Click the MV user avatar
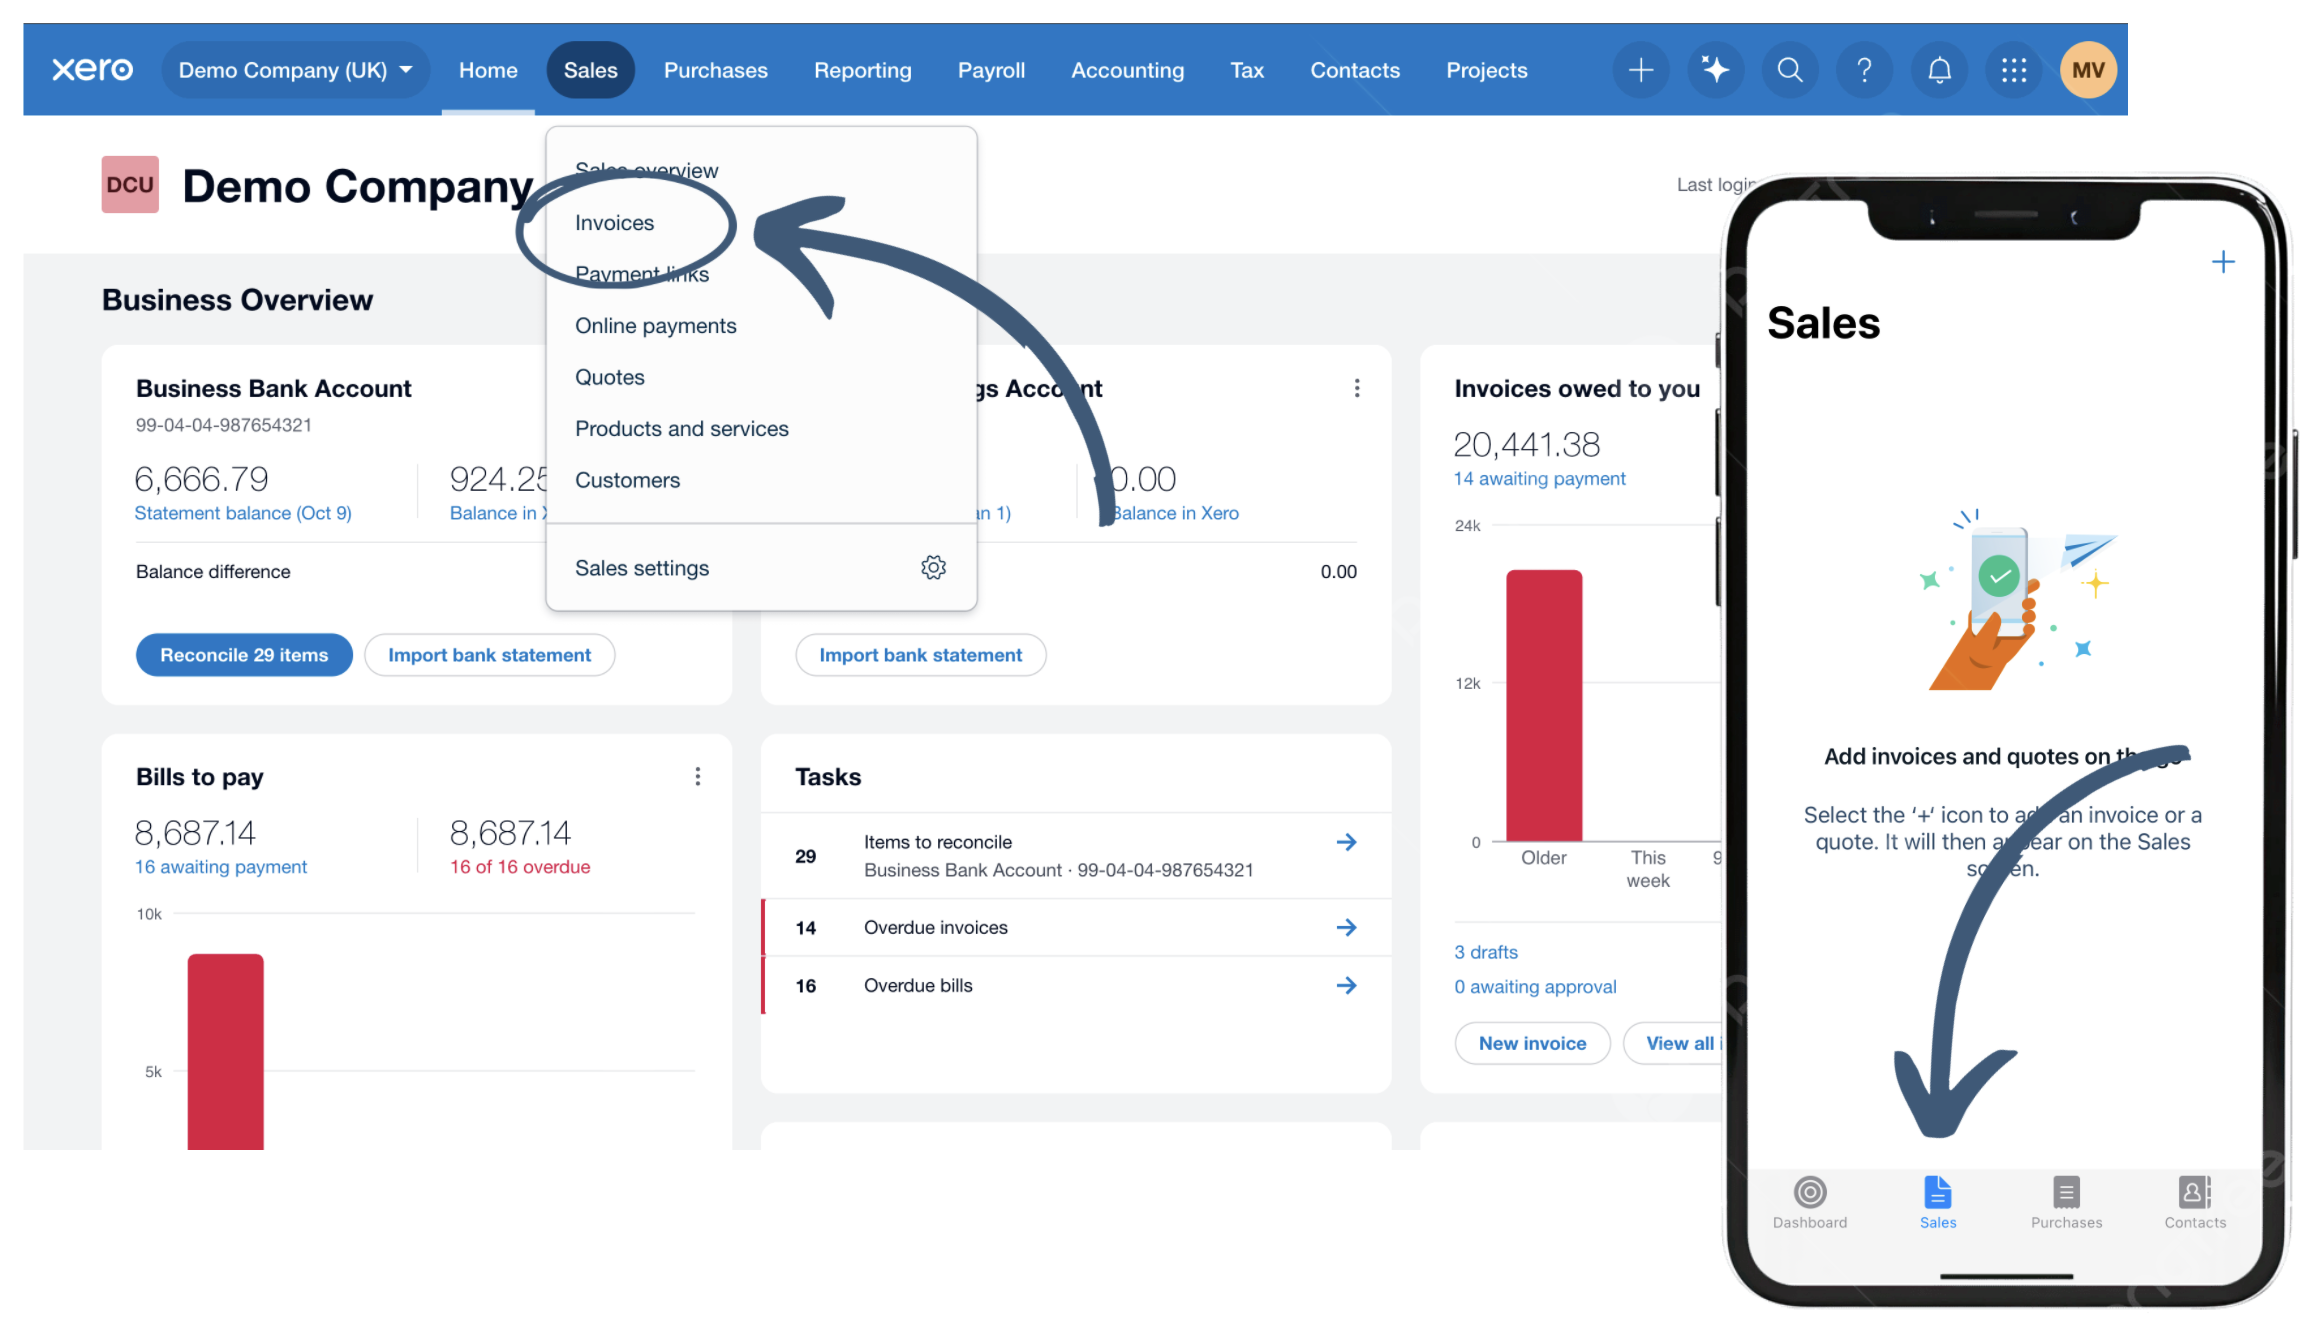The image size is (2320, 1338). coord(2087,70)
